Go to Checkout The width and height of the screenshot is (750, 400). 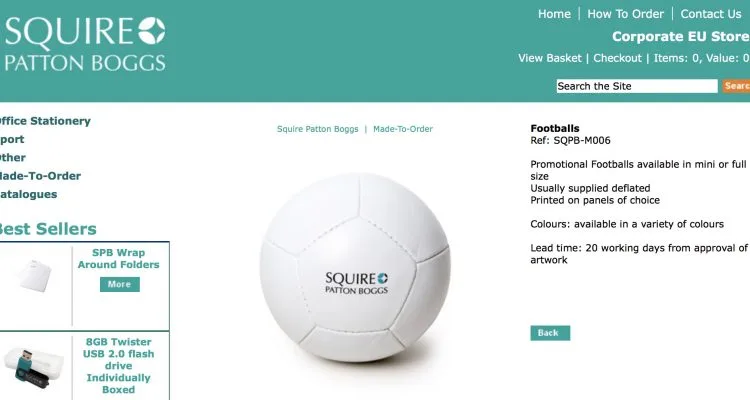point(617,58)
